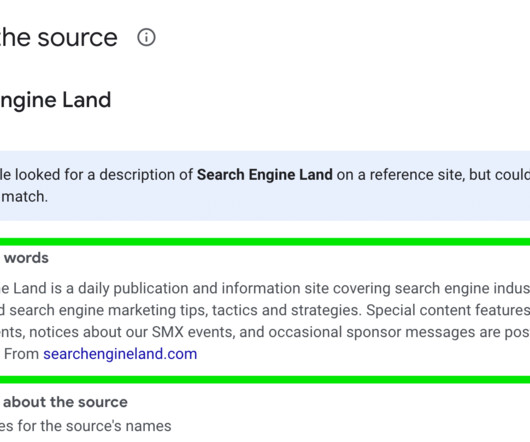Open the searchengineland.com link
Screen dimensions: 530x442
click(120, 354)
